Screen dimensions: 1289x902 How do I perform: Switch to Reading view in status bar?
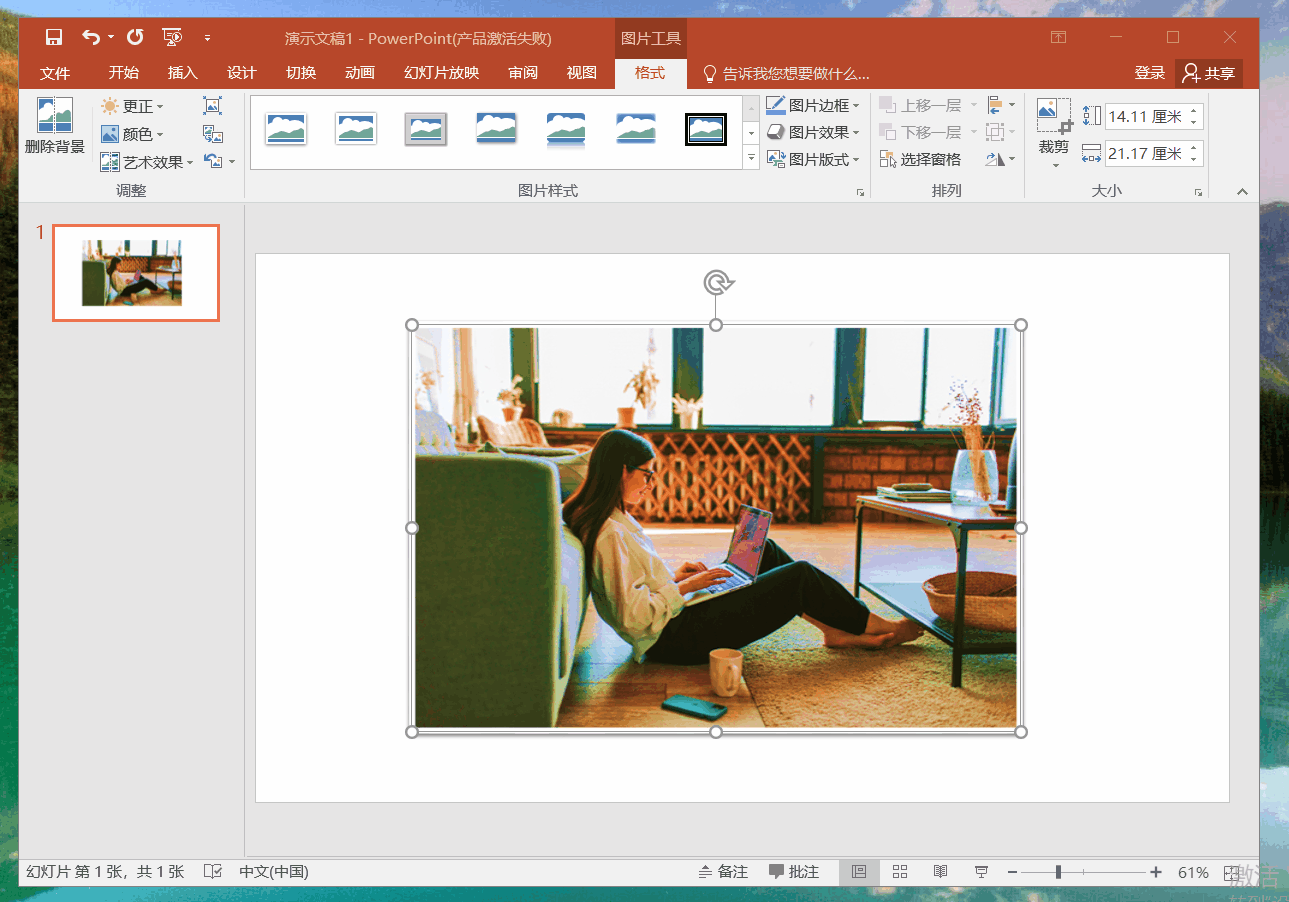click(x=940, y=872)
